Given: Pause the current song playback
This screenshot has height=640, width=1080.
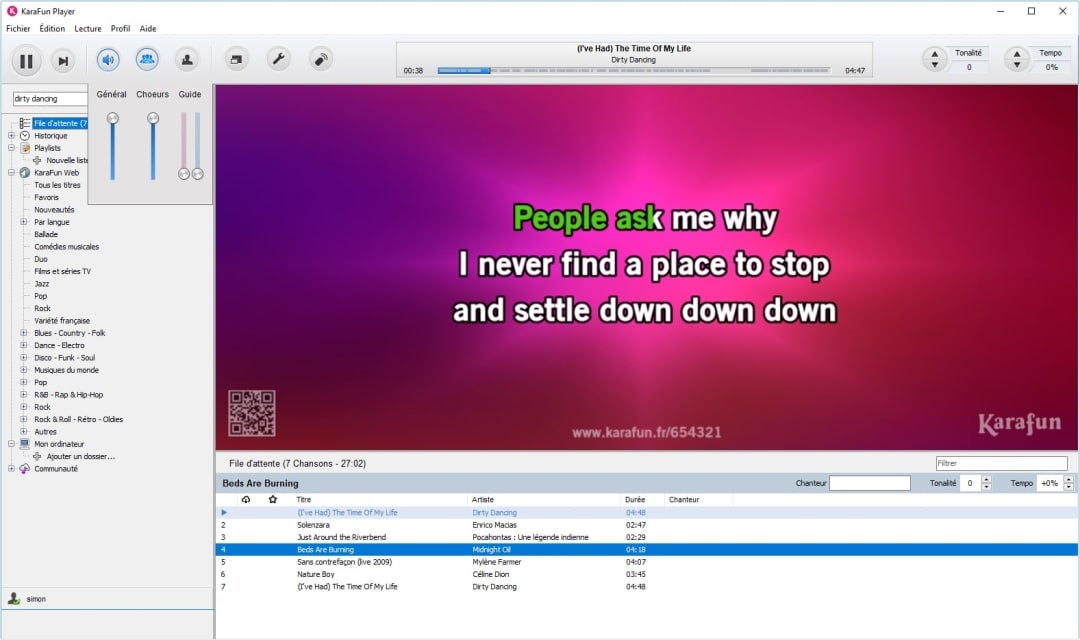Looking at the screenshot, I should 26,61.
